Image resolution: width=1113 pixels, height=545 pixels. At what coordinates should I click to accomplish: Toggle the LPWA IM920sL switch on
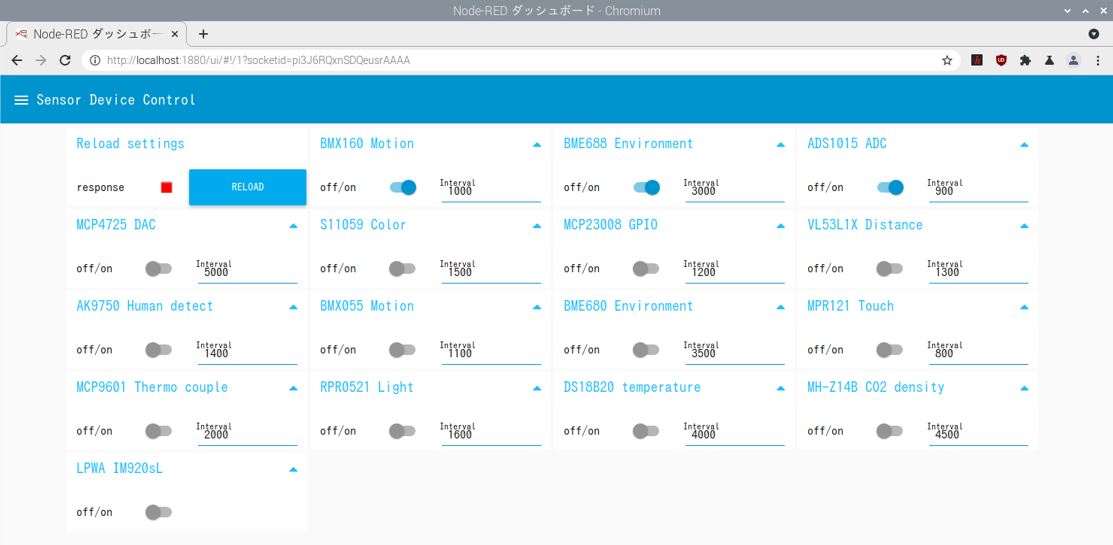tap(158, 512)
